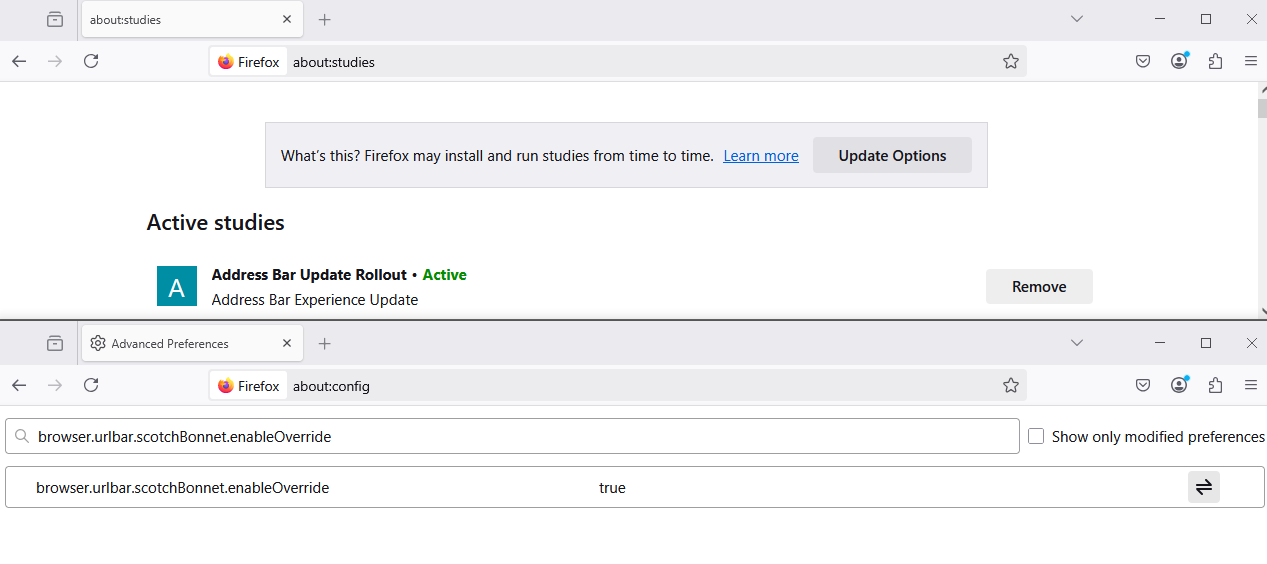Click Back arrow in about:config window

pos(19,385)
